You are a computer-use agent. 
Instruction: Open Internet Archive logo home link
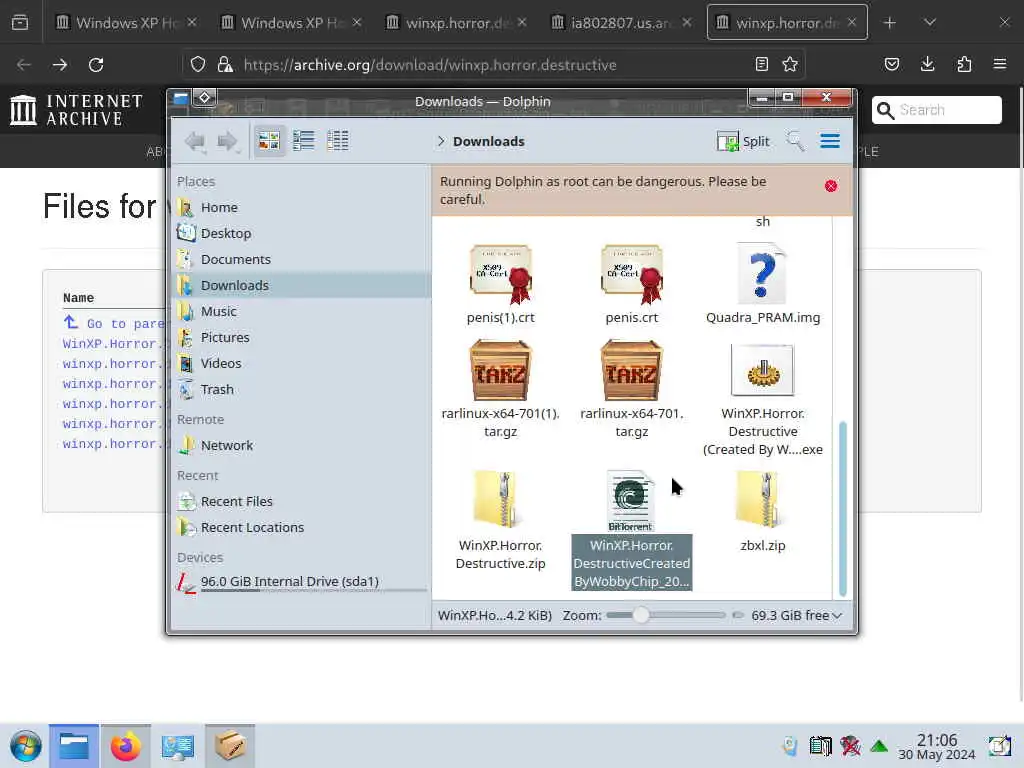coord(76,110)
